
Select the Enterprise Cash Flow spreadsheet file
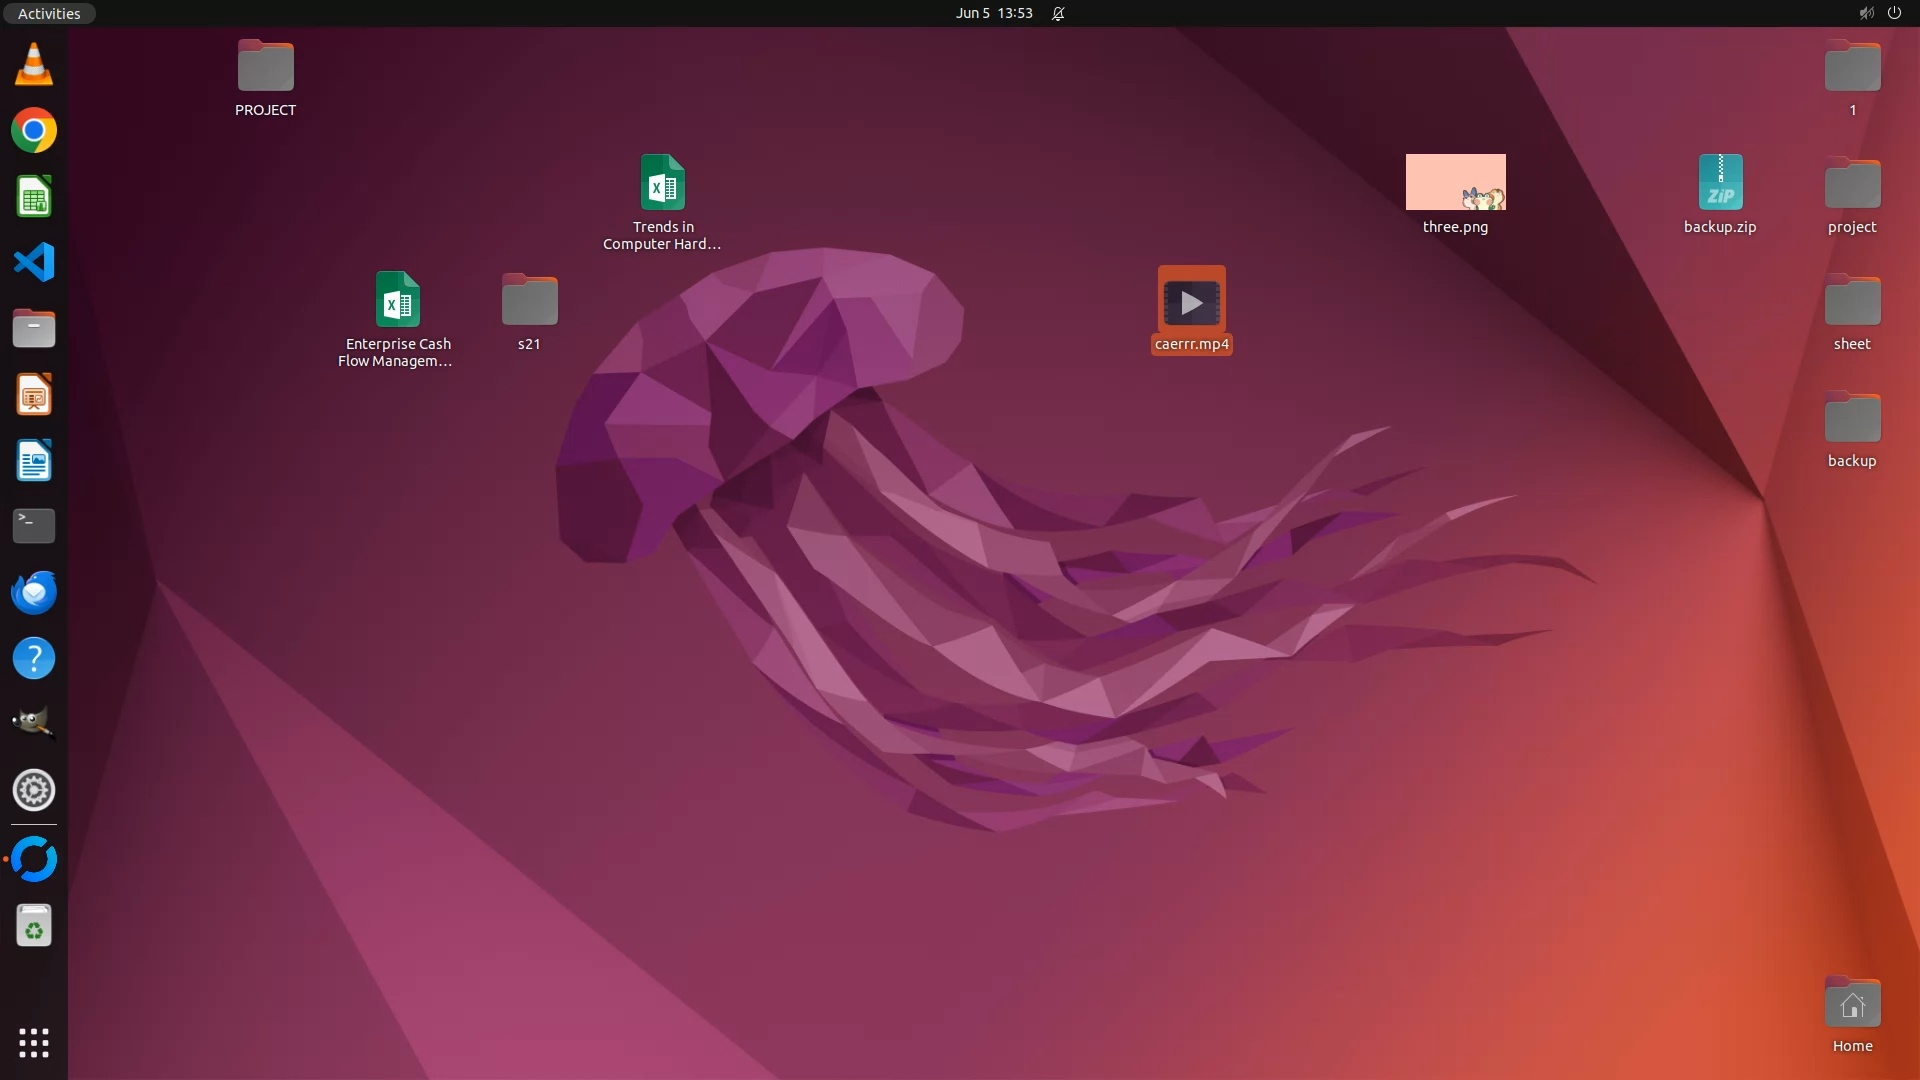398,300
